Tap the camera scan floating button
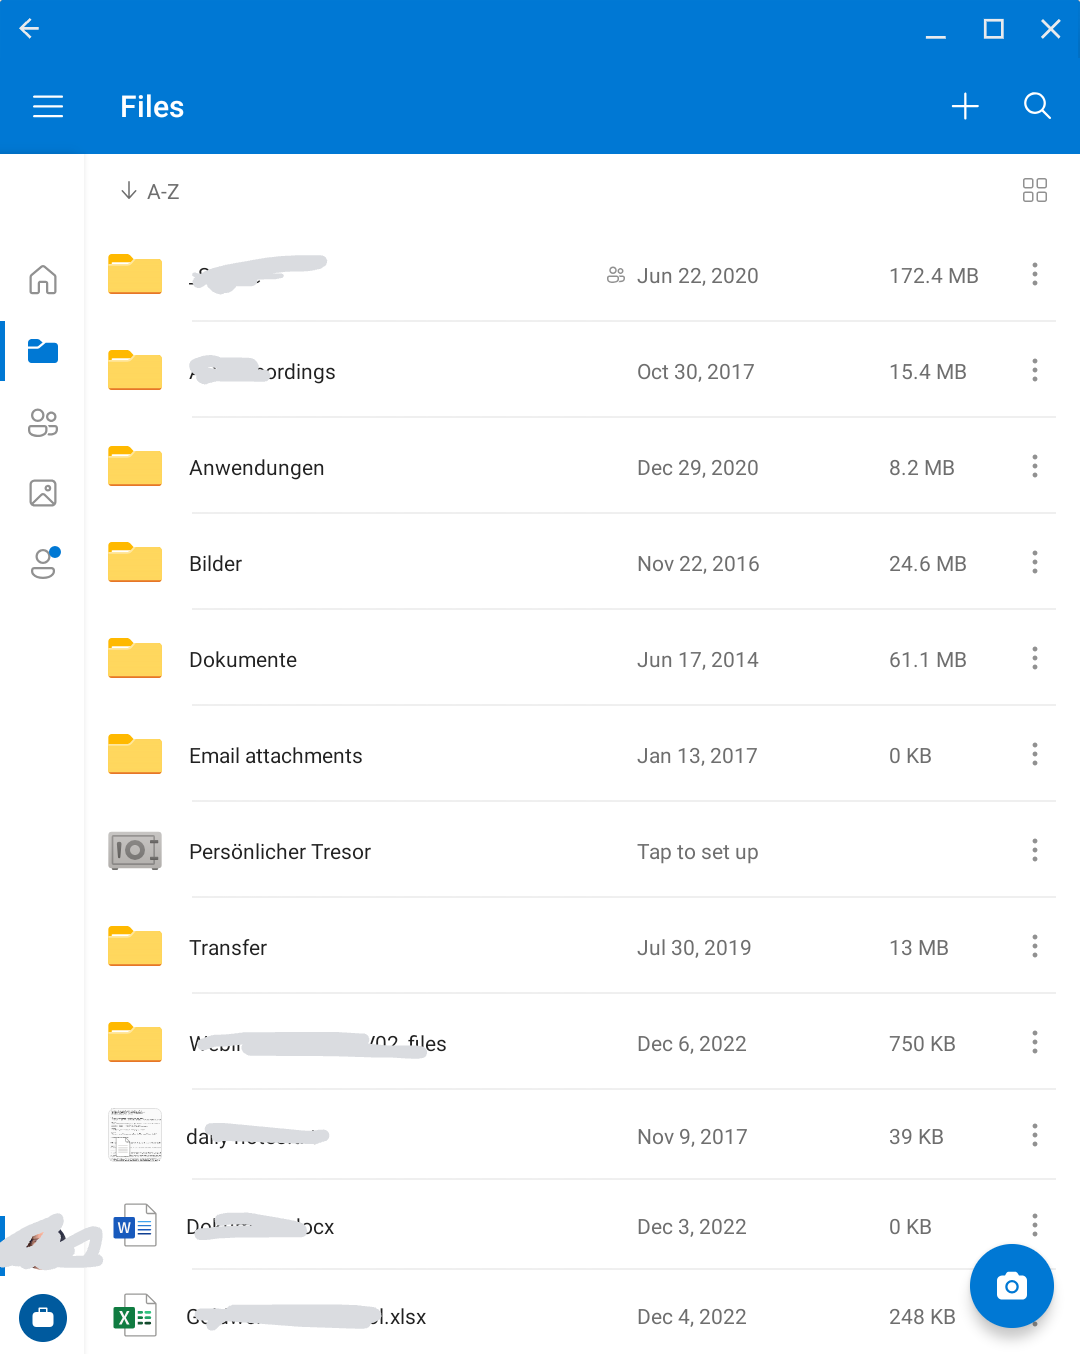 [1012, 1286]
